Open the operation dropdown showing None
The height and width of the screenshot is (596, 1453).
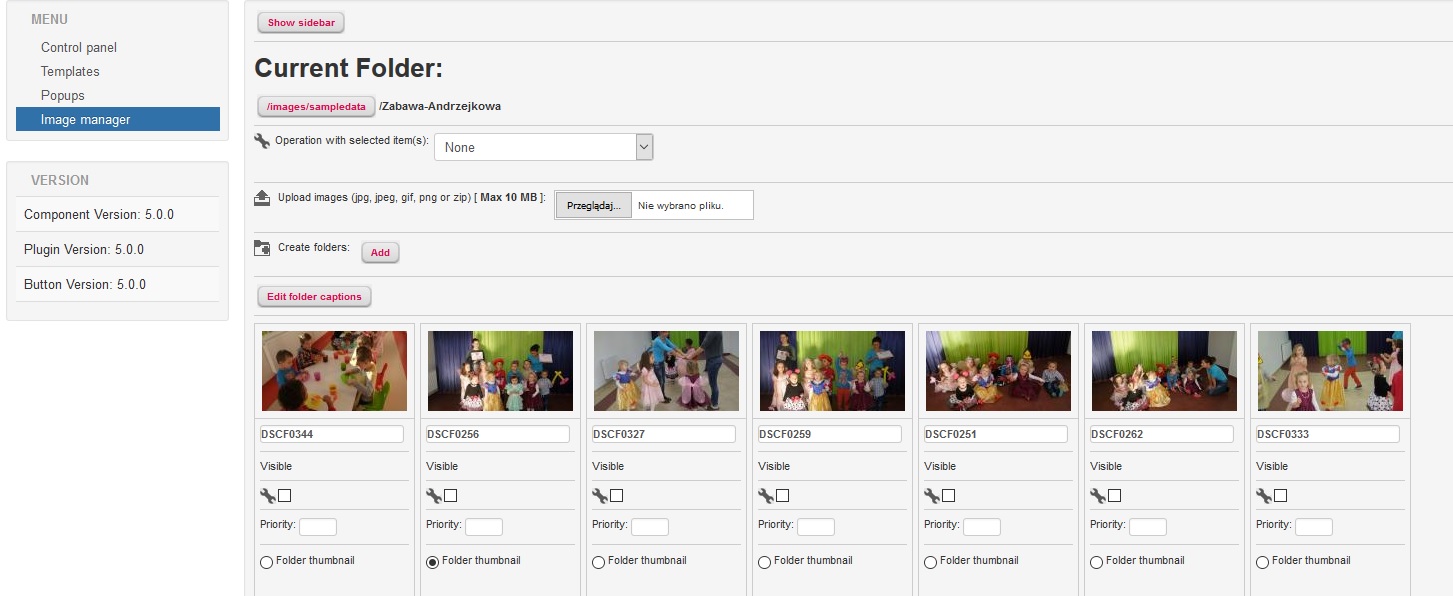(543, 147)
